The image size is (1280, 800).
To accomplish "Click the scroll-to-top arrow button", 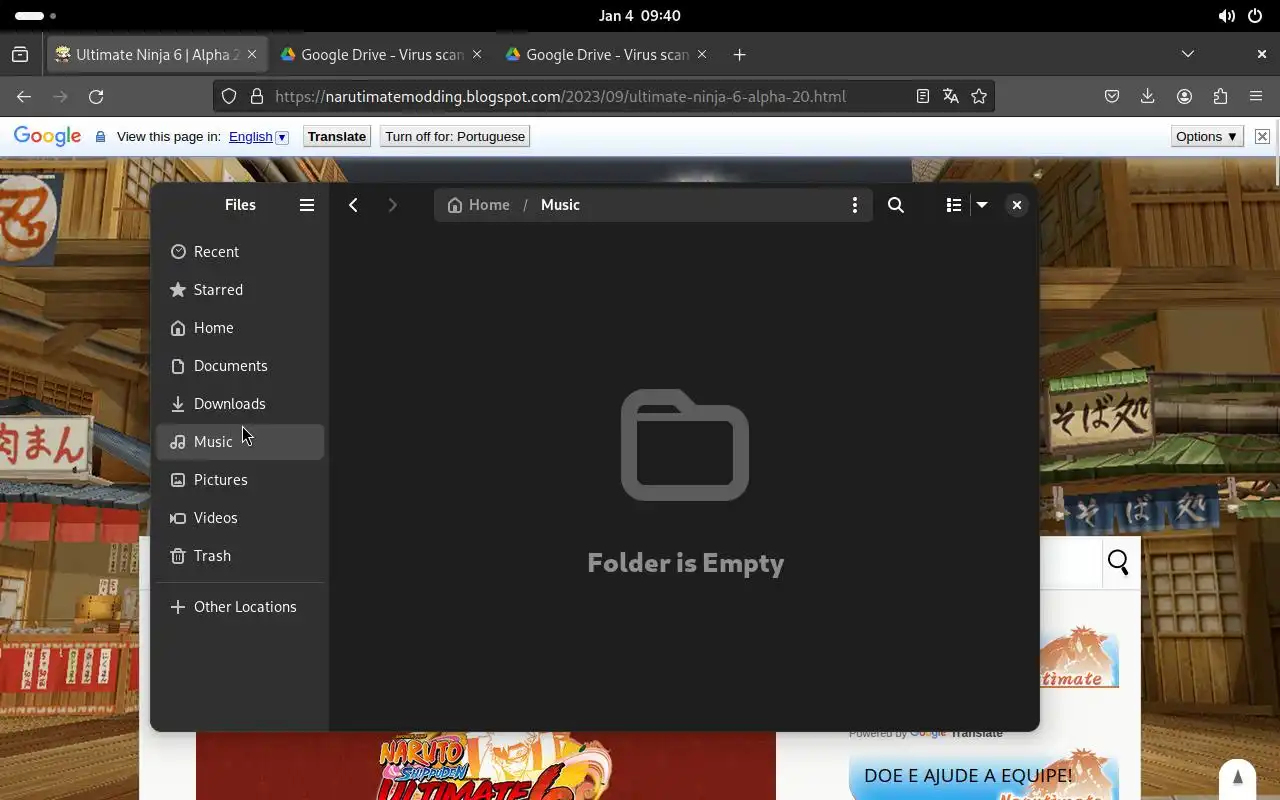I will (1237, 778).
